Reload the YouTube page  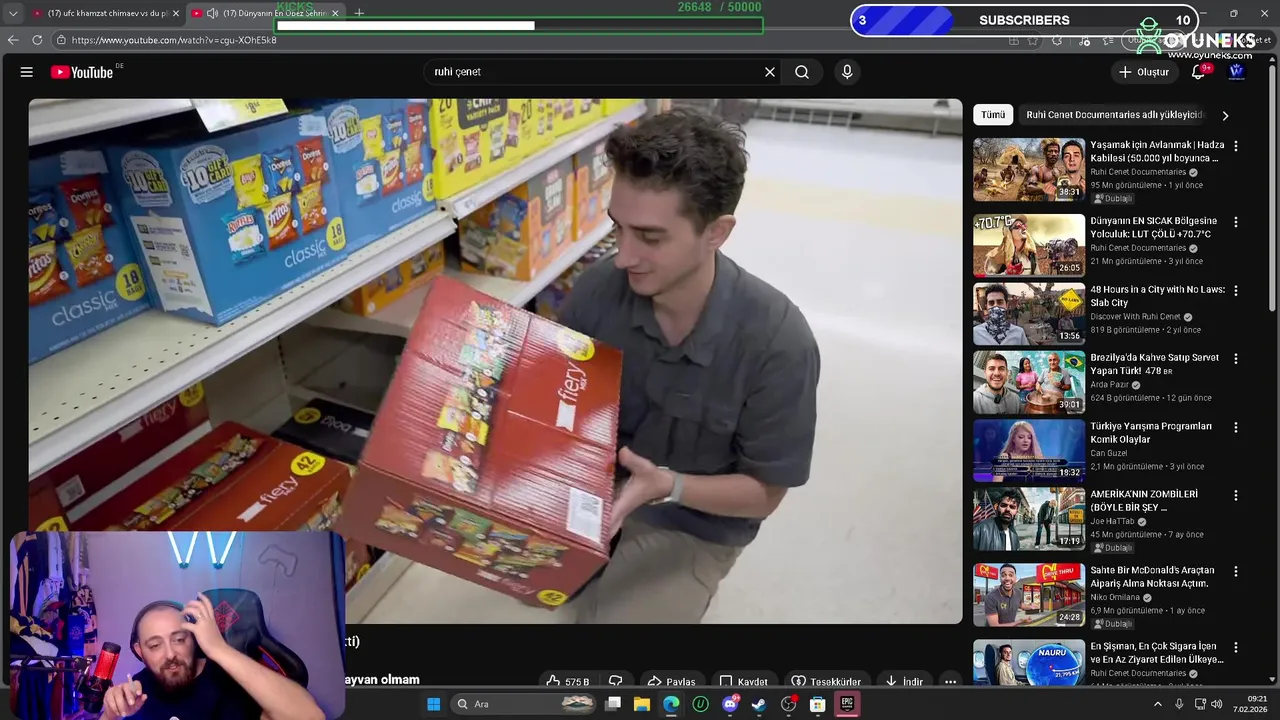tap(37, 40)
